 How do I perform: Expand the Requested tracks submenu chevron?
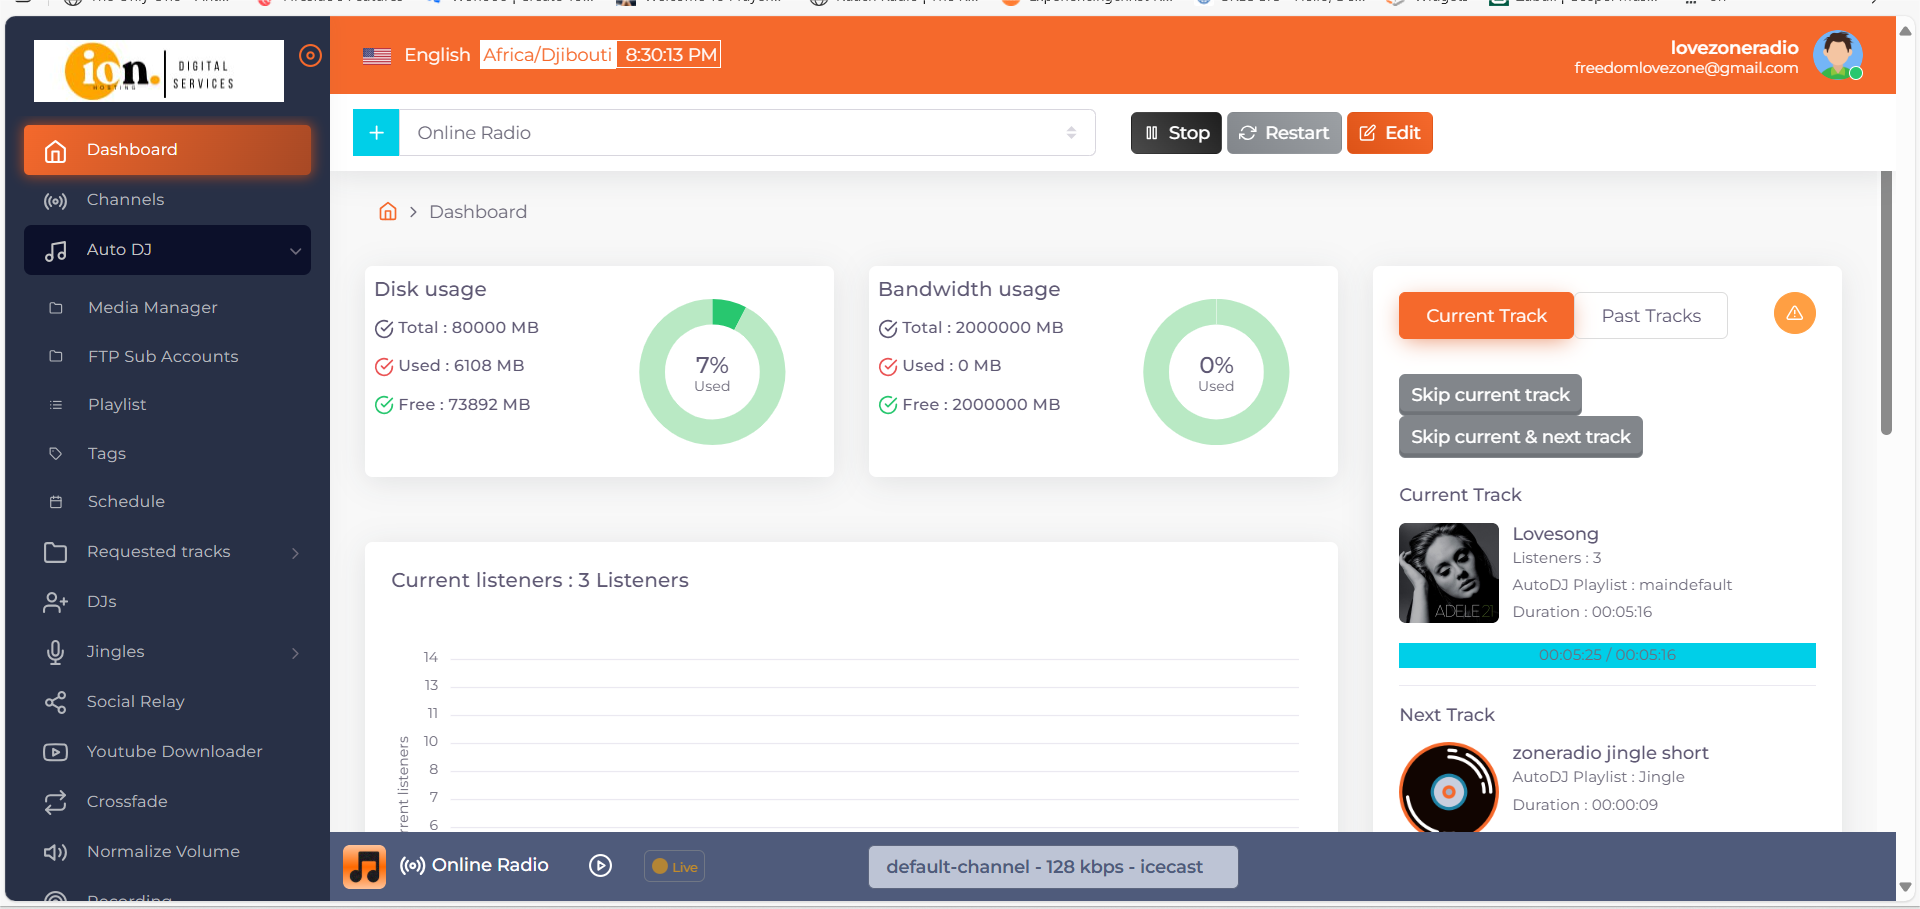[x=295, y=553]
